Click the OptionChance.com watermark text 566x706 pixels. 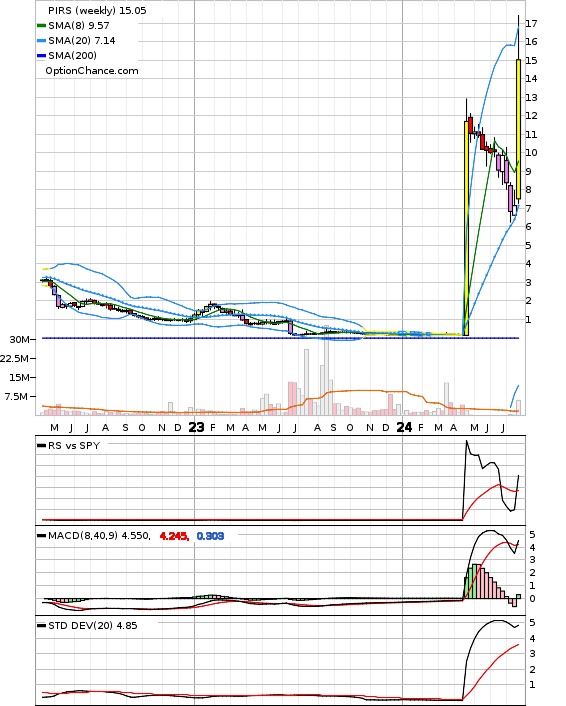(92, 71)
